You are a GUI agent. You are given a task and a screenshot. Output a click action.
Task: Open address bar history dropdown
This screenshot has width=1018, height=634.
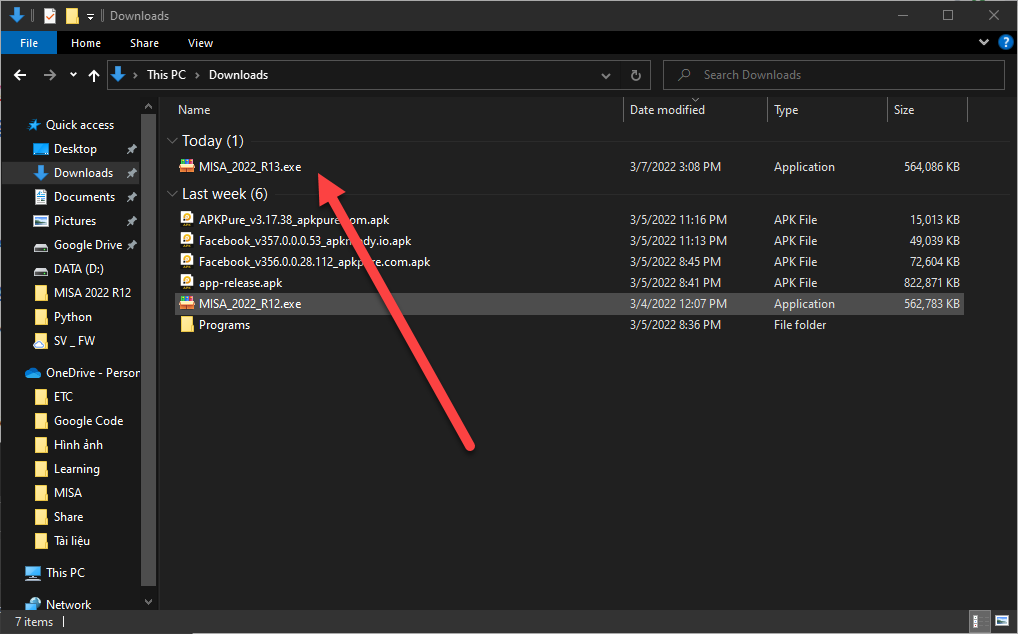606,75
